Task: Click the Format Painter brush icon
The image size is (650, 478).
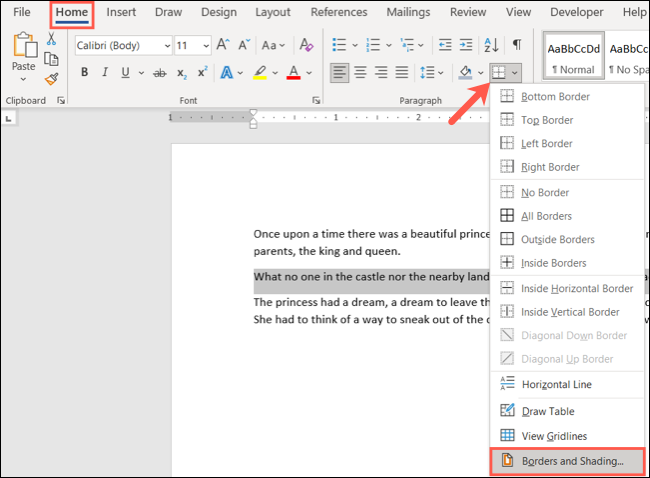Action: point(51,79)
